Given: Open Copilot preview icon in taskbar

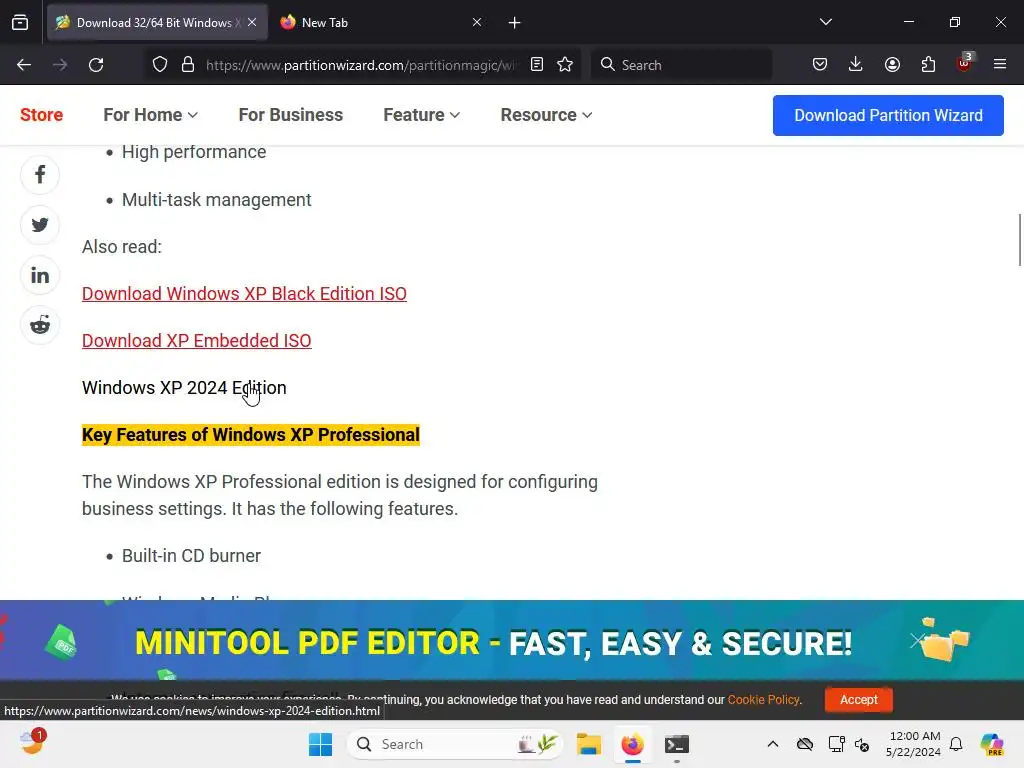Looking at the screenshot, I should [992, 744].
